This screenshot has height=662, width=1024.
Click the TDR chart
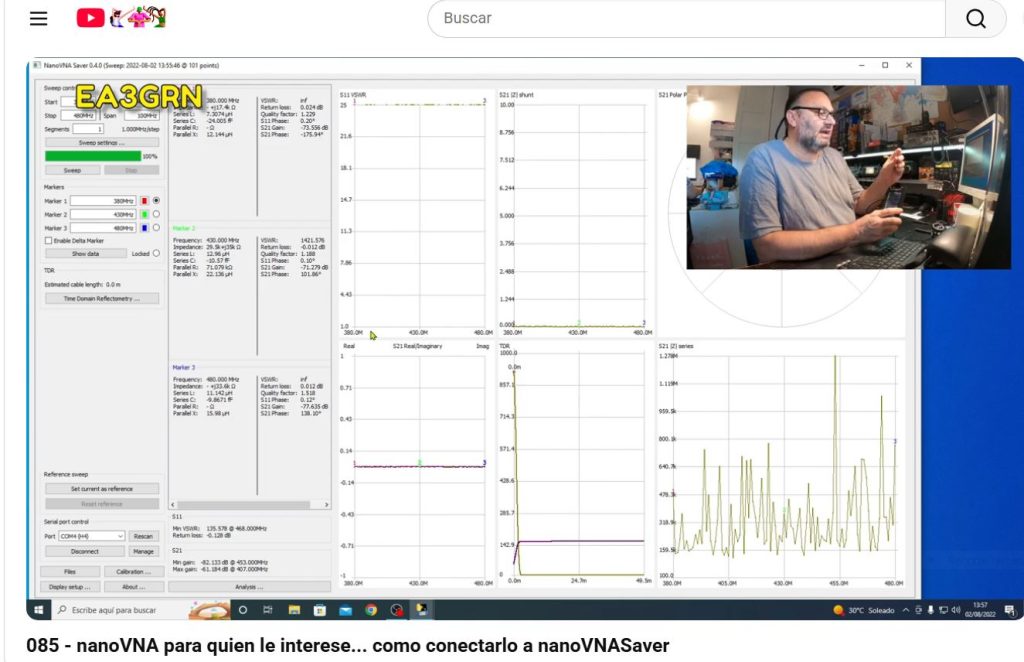(576, 464)
